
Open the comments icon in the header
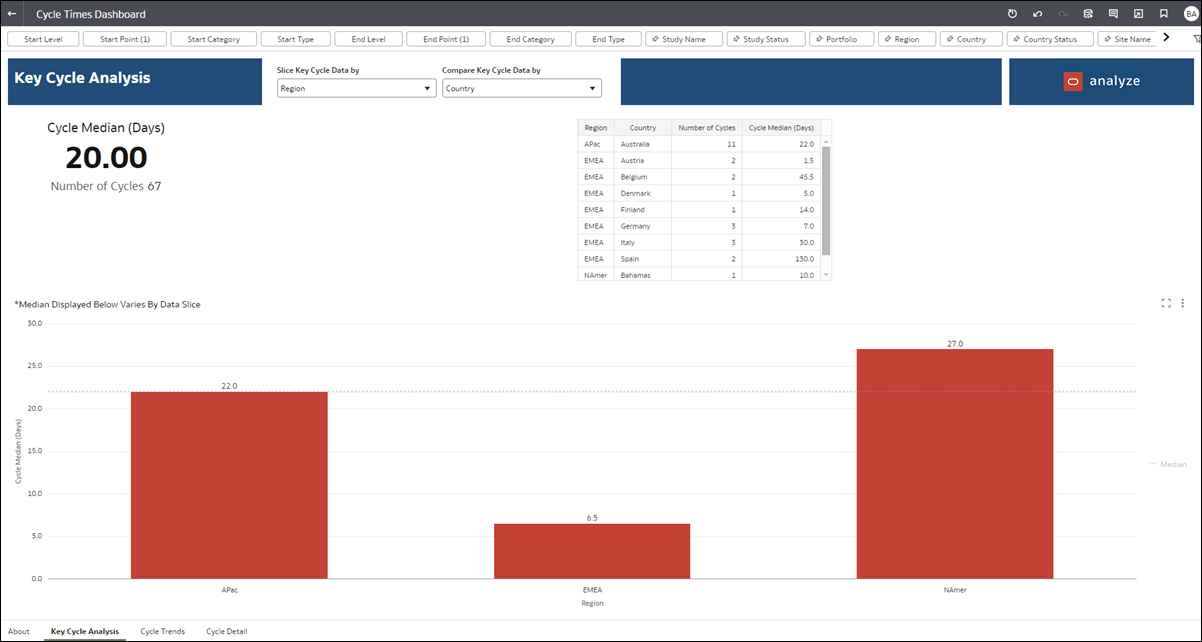tap(1113, 14)
